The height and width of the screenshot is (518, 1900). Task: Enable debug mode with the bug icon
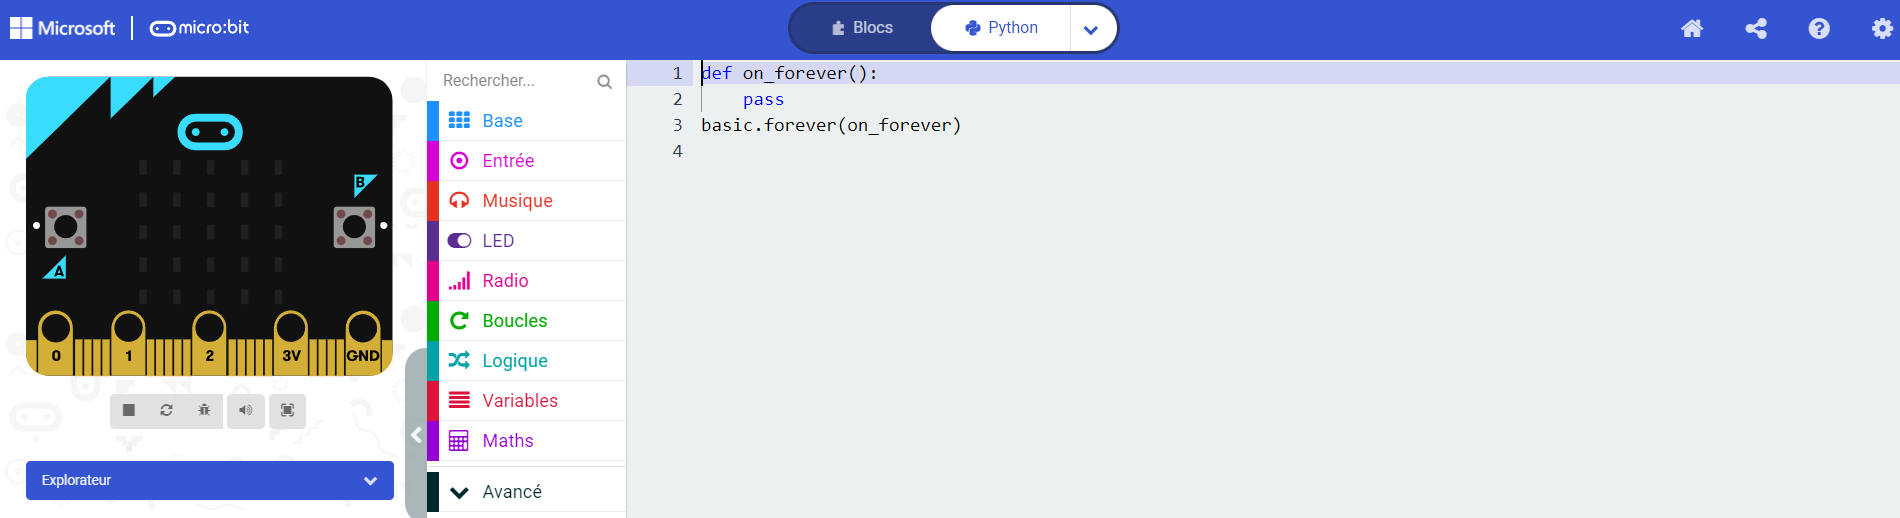[x=204, y=410]
